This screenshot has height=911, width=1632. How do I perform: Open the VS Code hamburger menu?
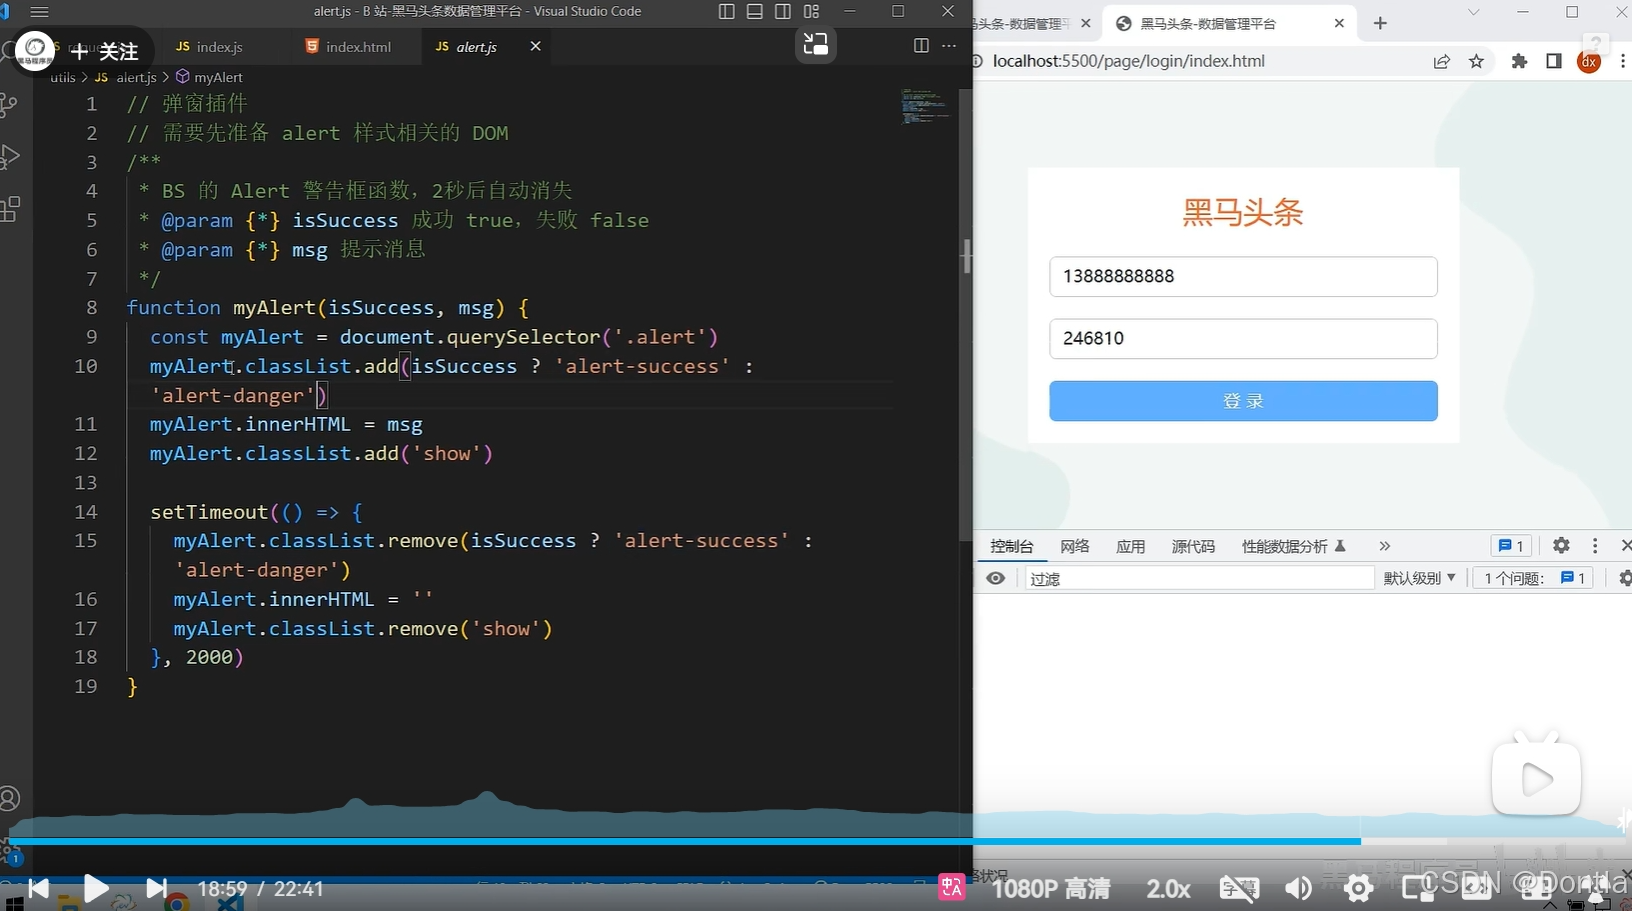coord(39,12)
